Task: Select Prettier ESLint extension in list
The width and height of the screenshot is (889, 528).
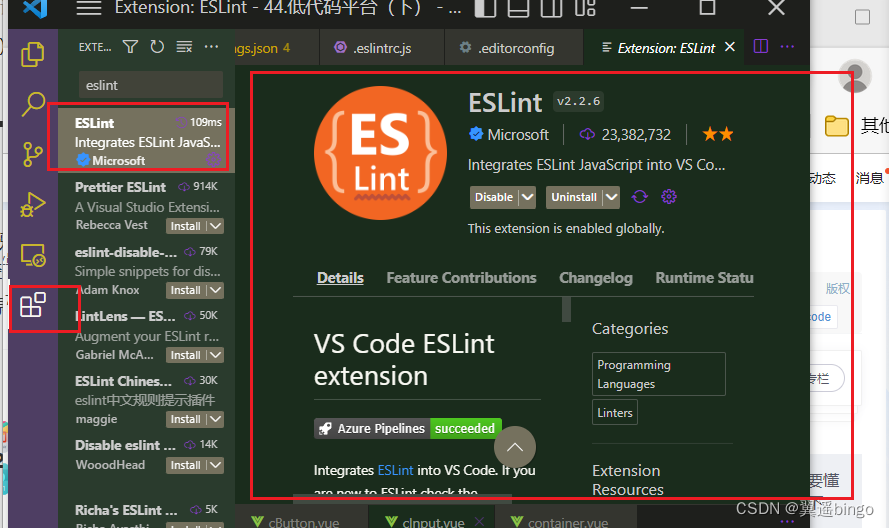Action: [x=146, y=205]
